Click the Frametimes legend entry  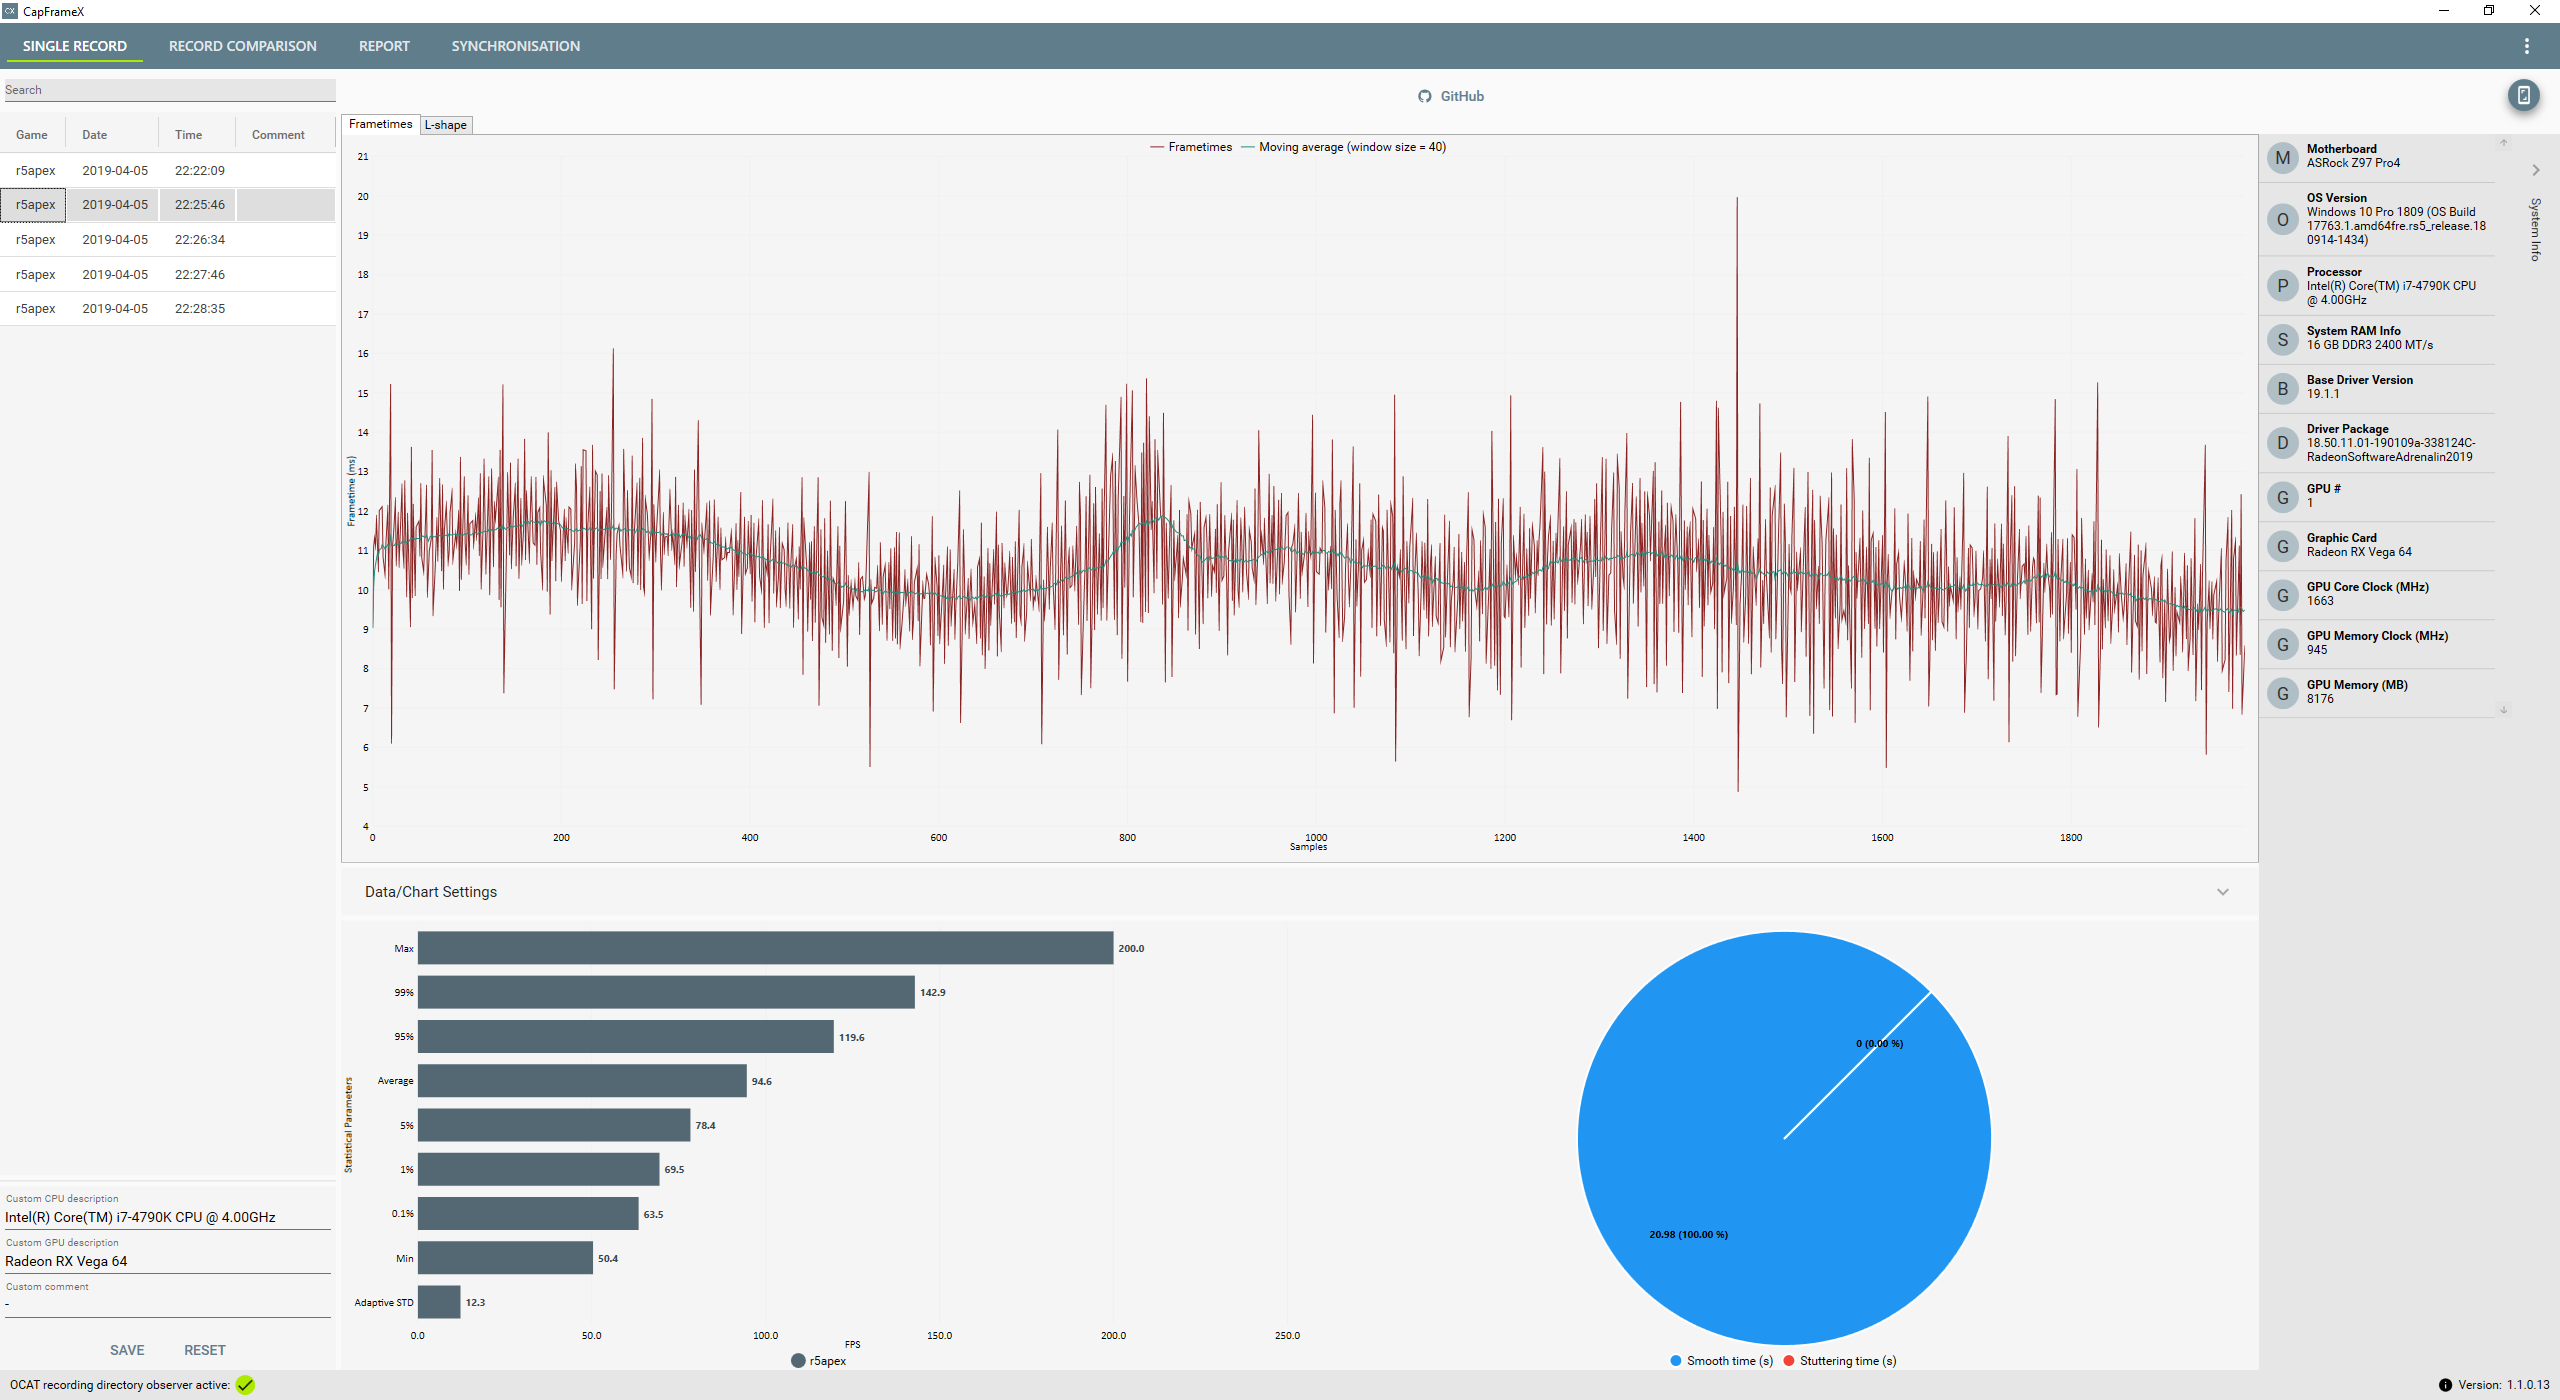(x=1191, y=147)
